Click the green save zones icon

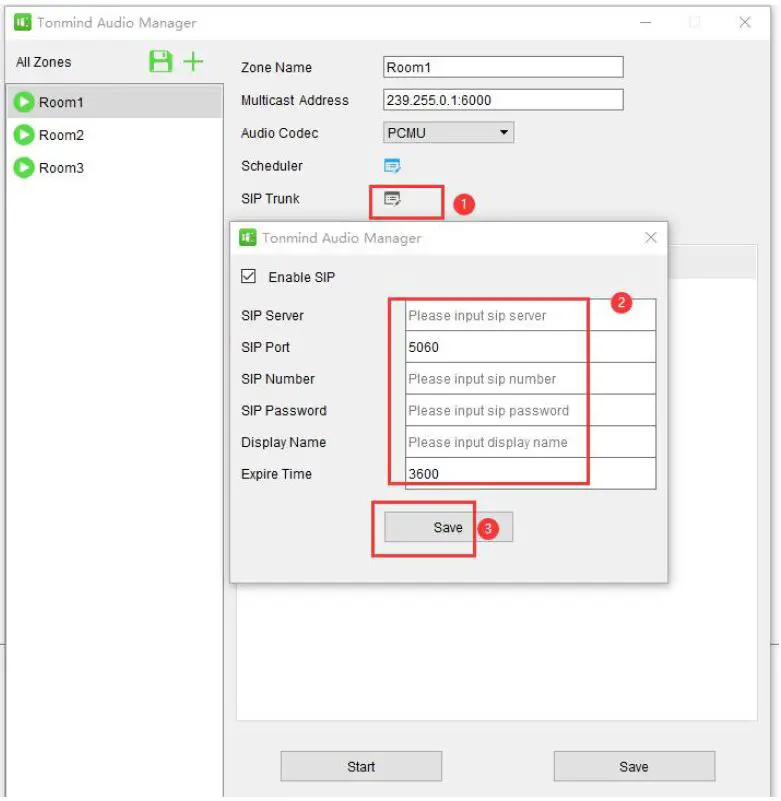click(160, 62)
